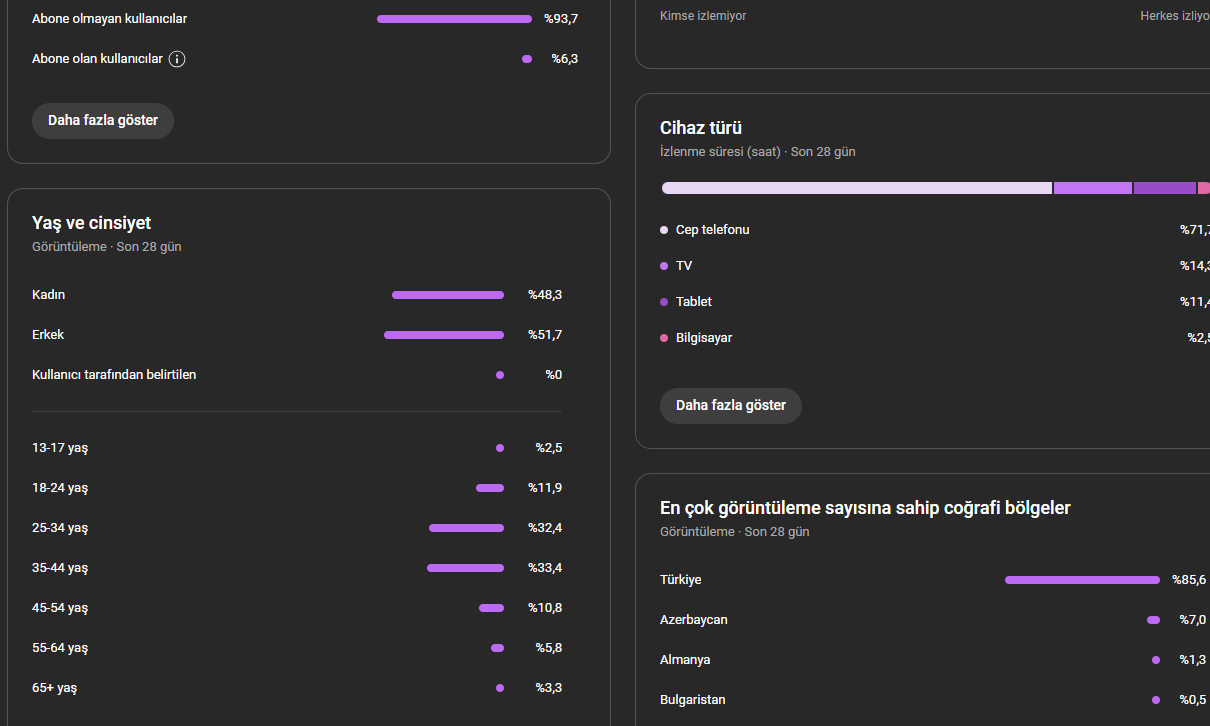Click the %5,8 value
The height and width of the screenshot is (726, 1210).
548,648
